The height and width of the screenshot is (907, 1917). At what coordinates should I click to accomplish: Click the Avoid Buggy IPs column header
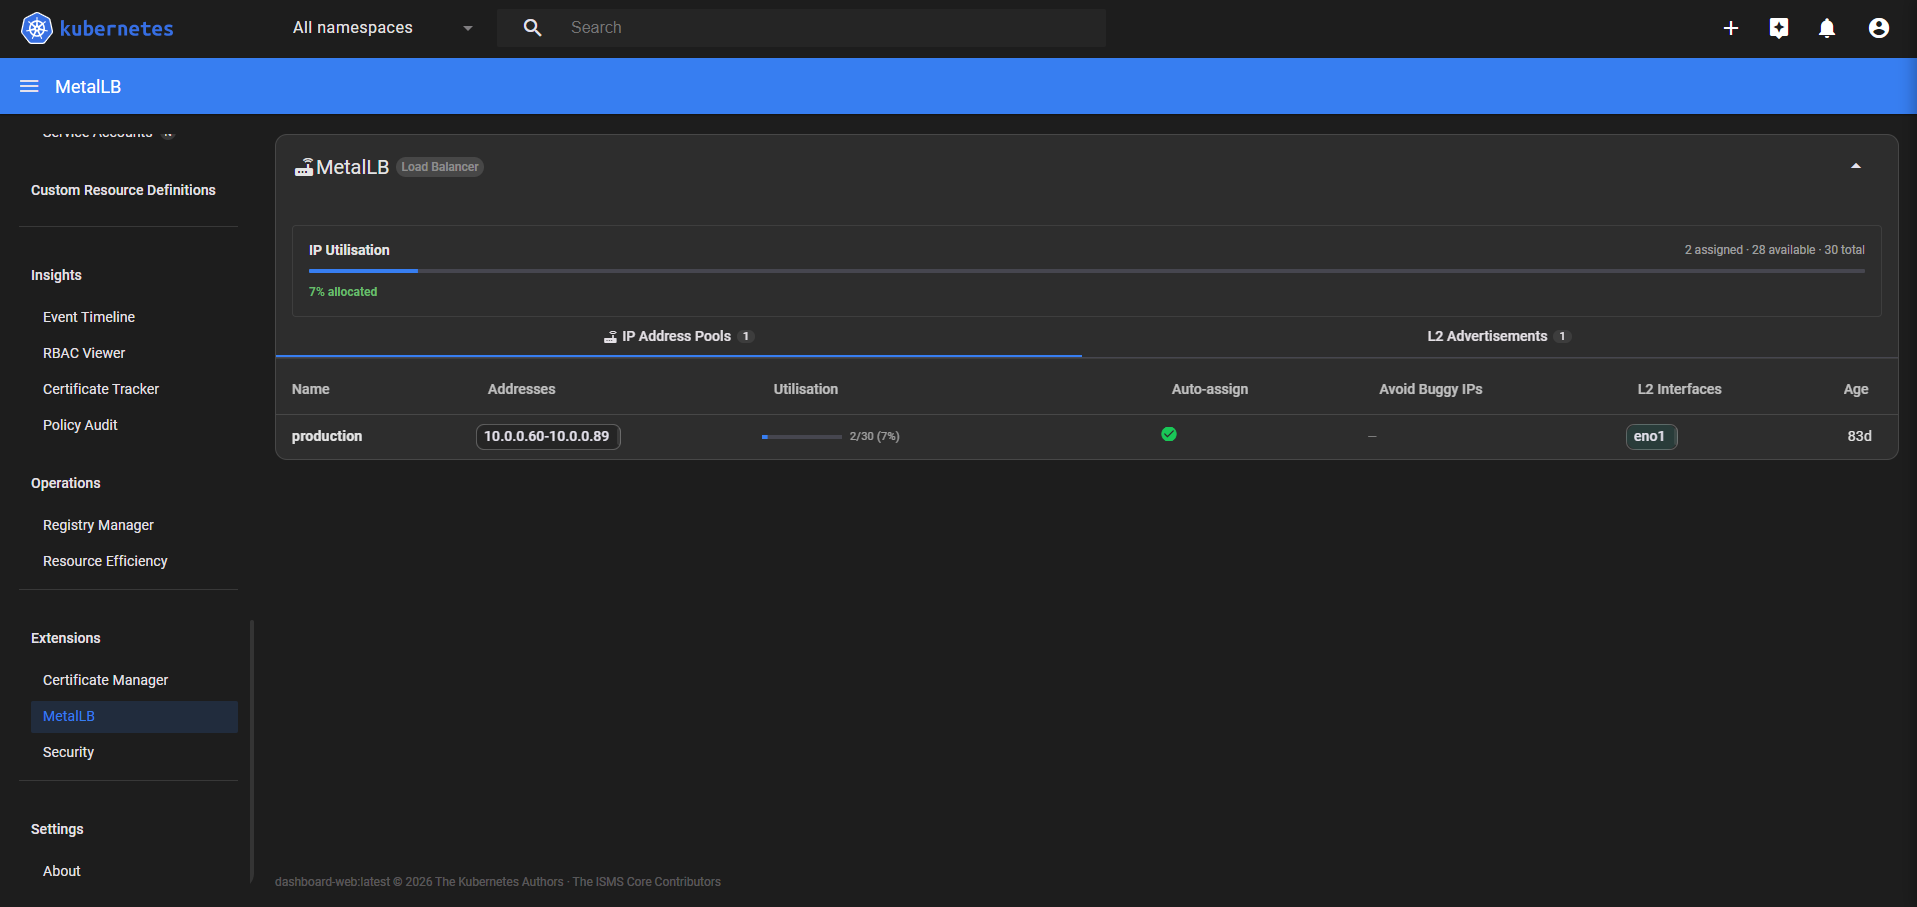coord(1431,389)
